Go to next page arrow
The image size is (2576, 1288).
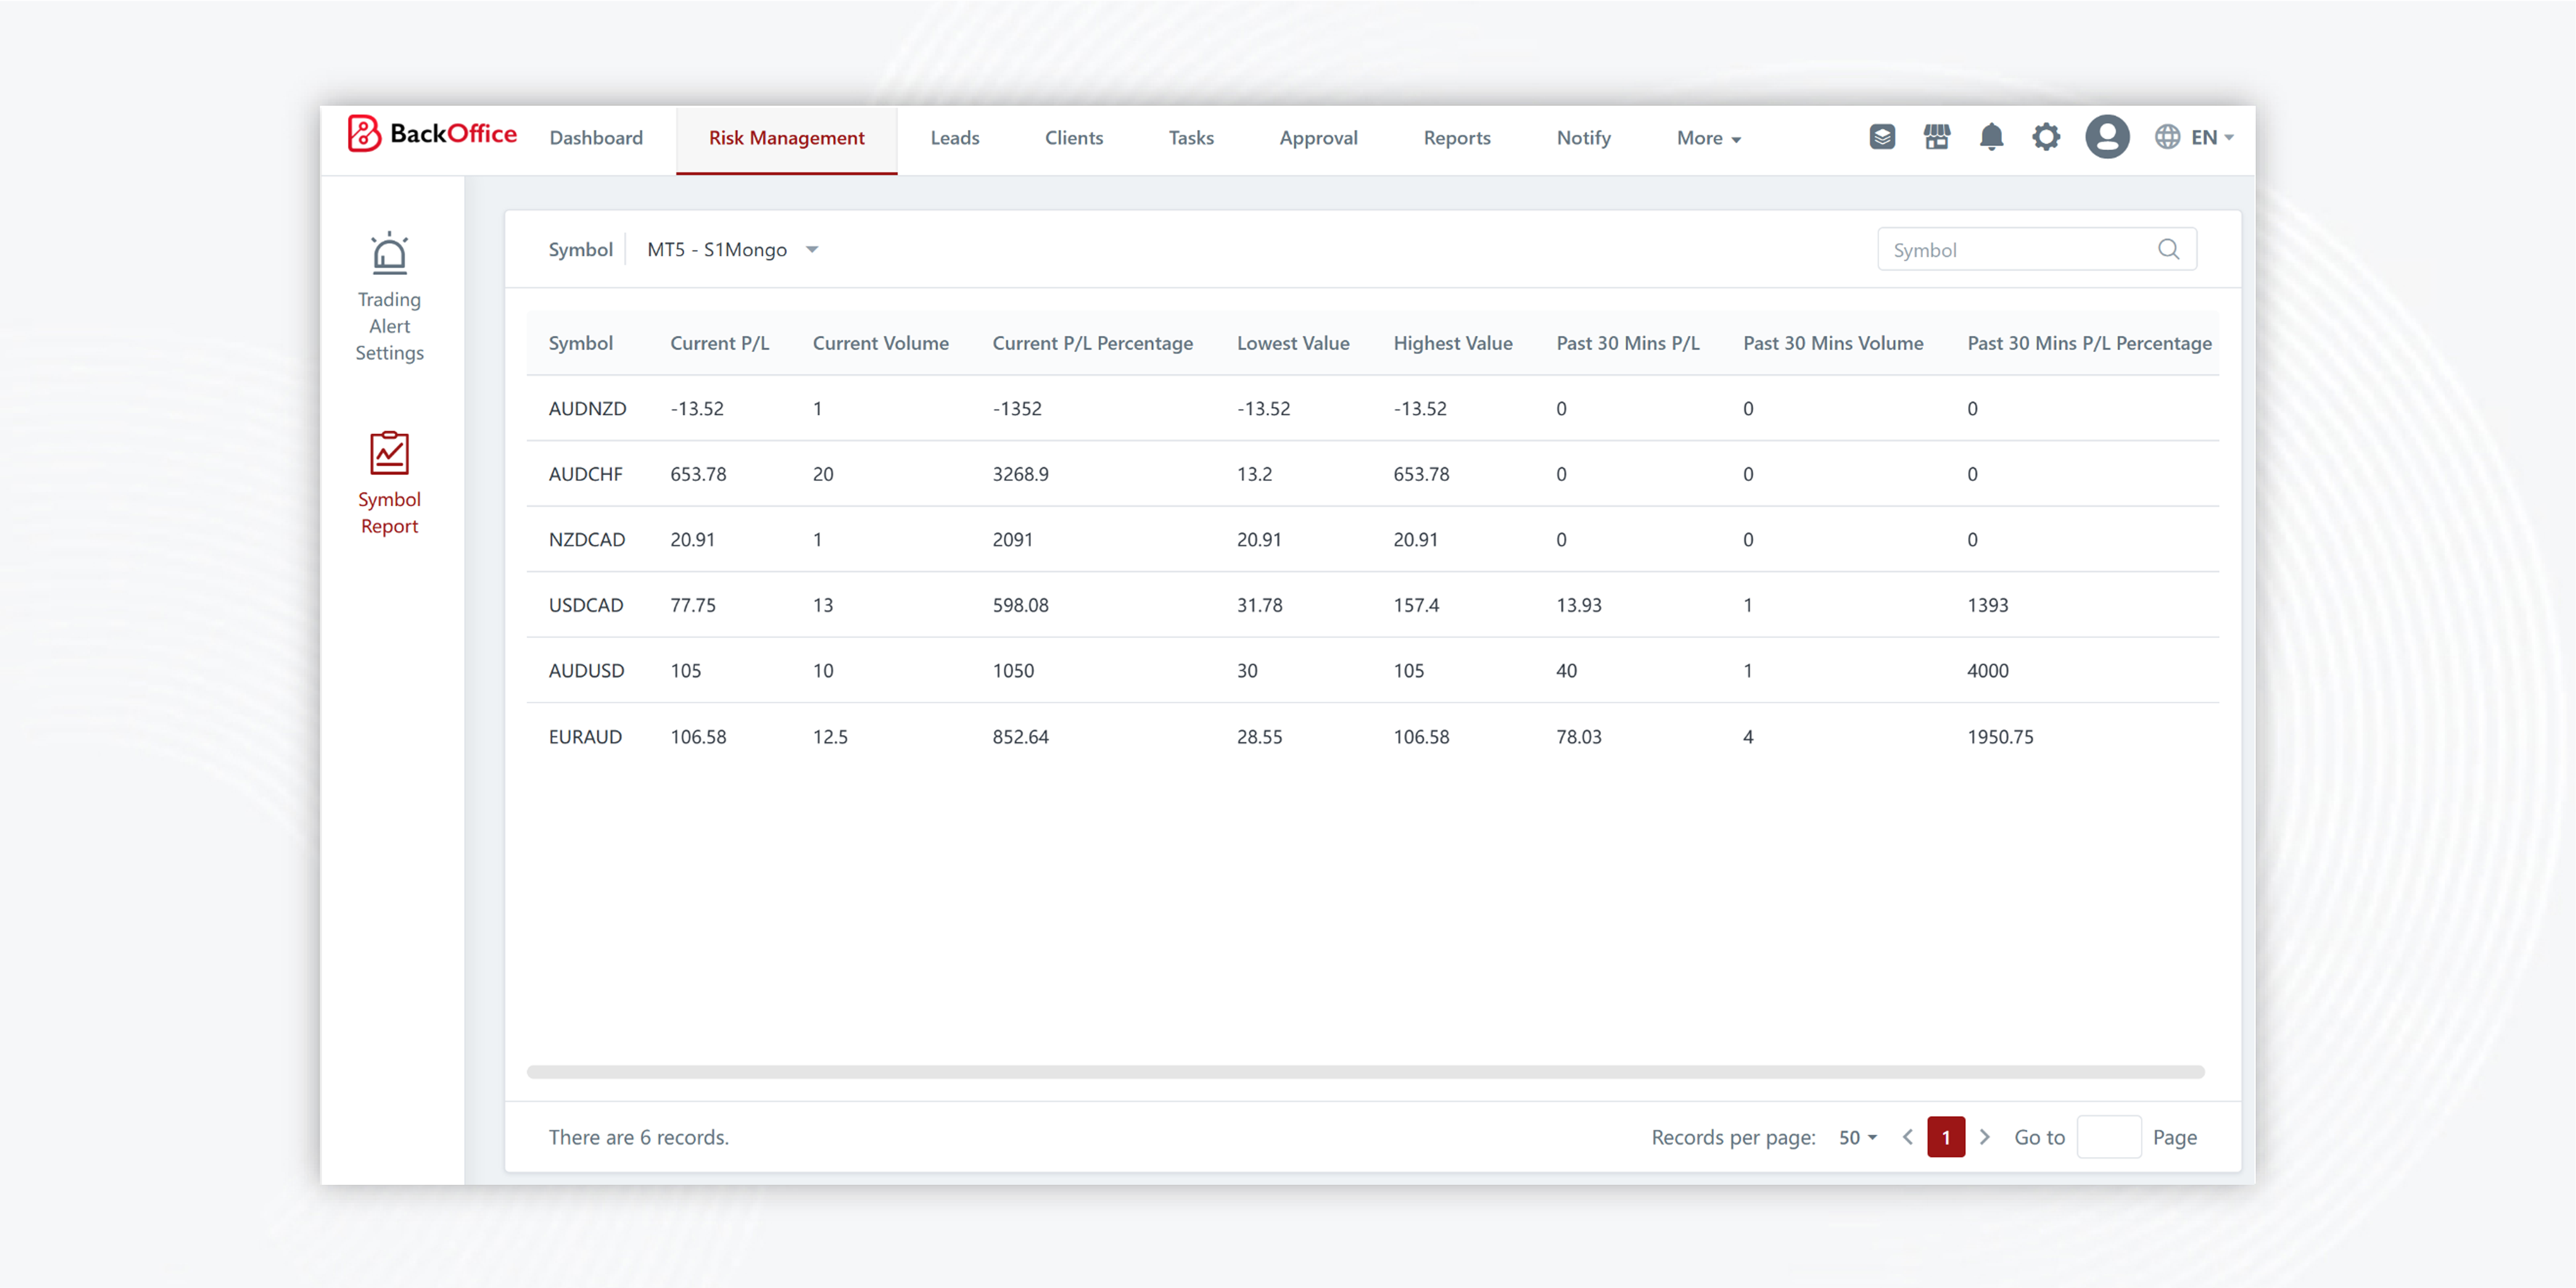pyautogui.click(x=1985, y=1137)
